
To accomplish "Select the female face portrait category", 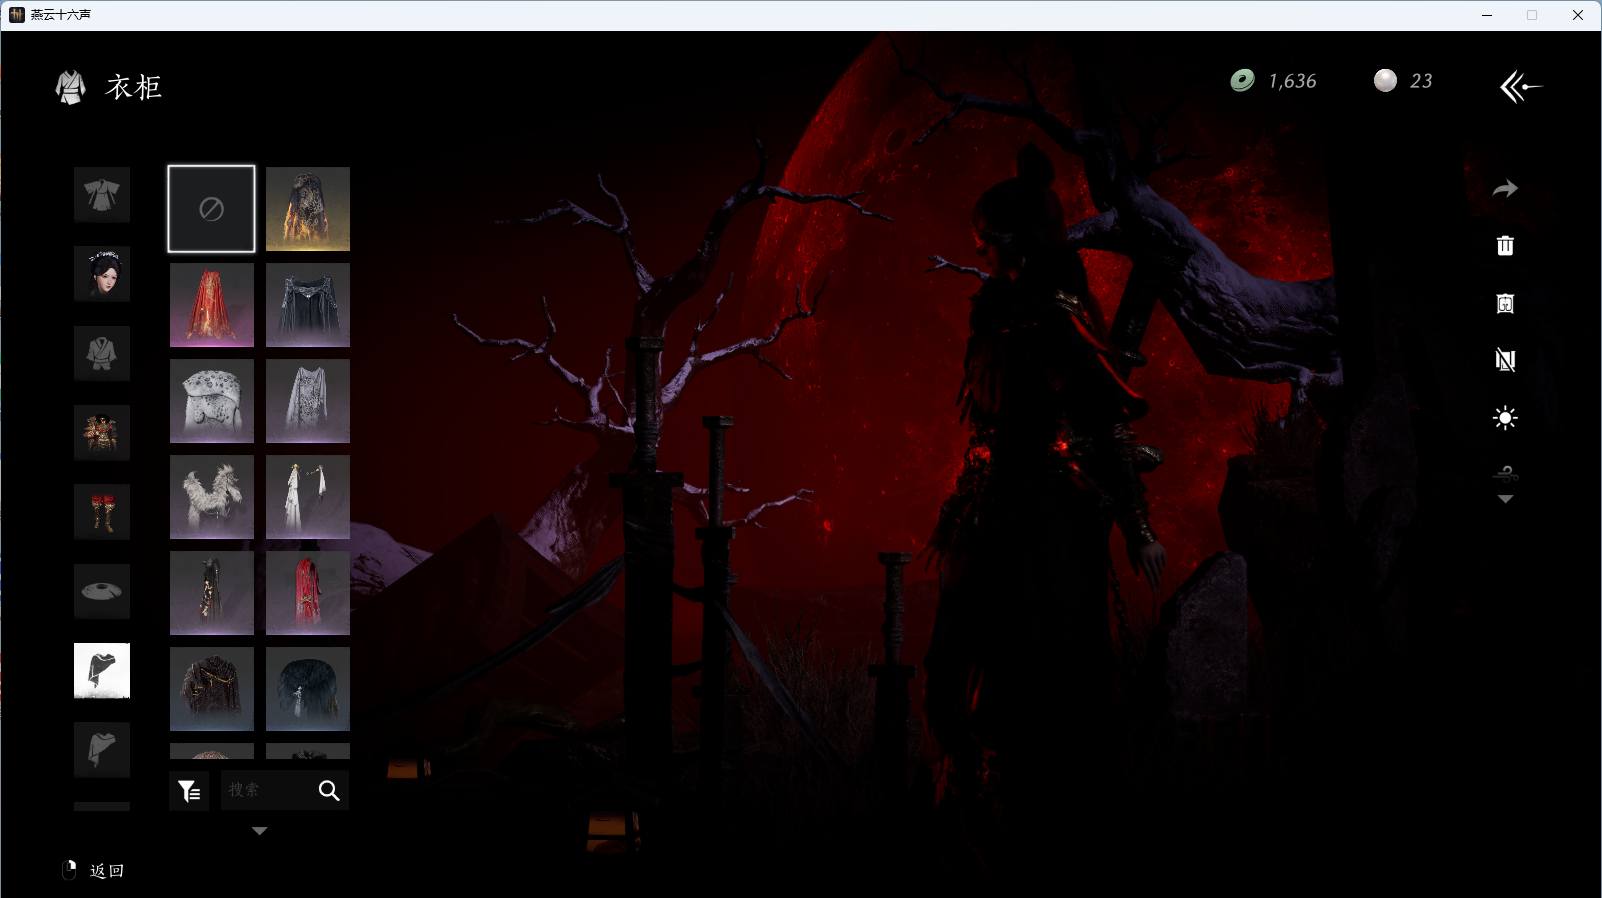I will click(102, 273).
